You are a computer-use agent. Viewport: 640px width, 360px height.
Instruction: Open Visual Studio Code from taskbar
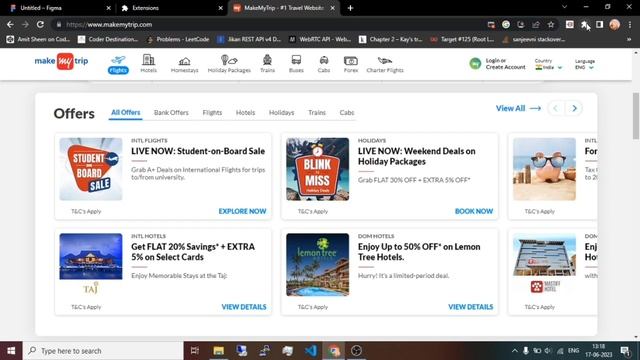311,351
